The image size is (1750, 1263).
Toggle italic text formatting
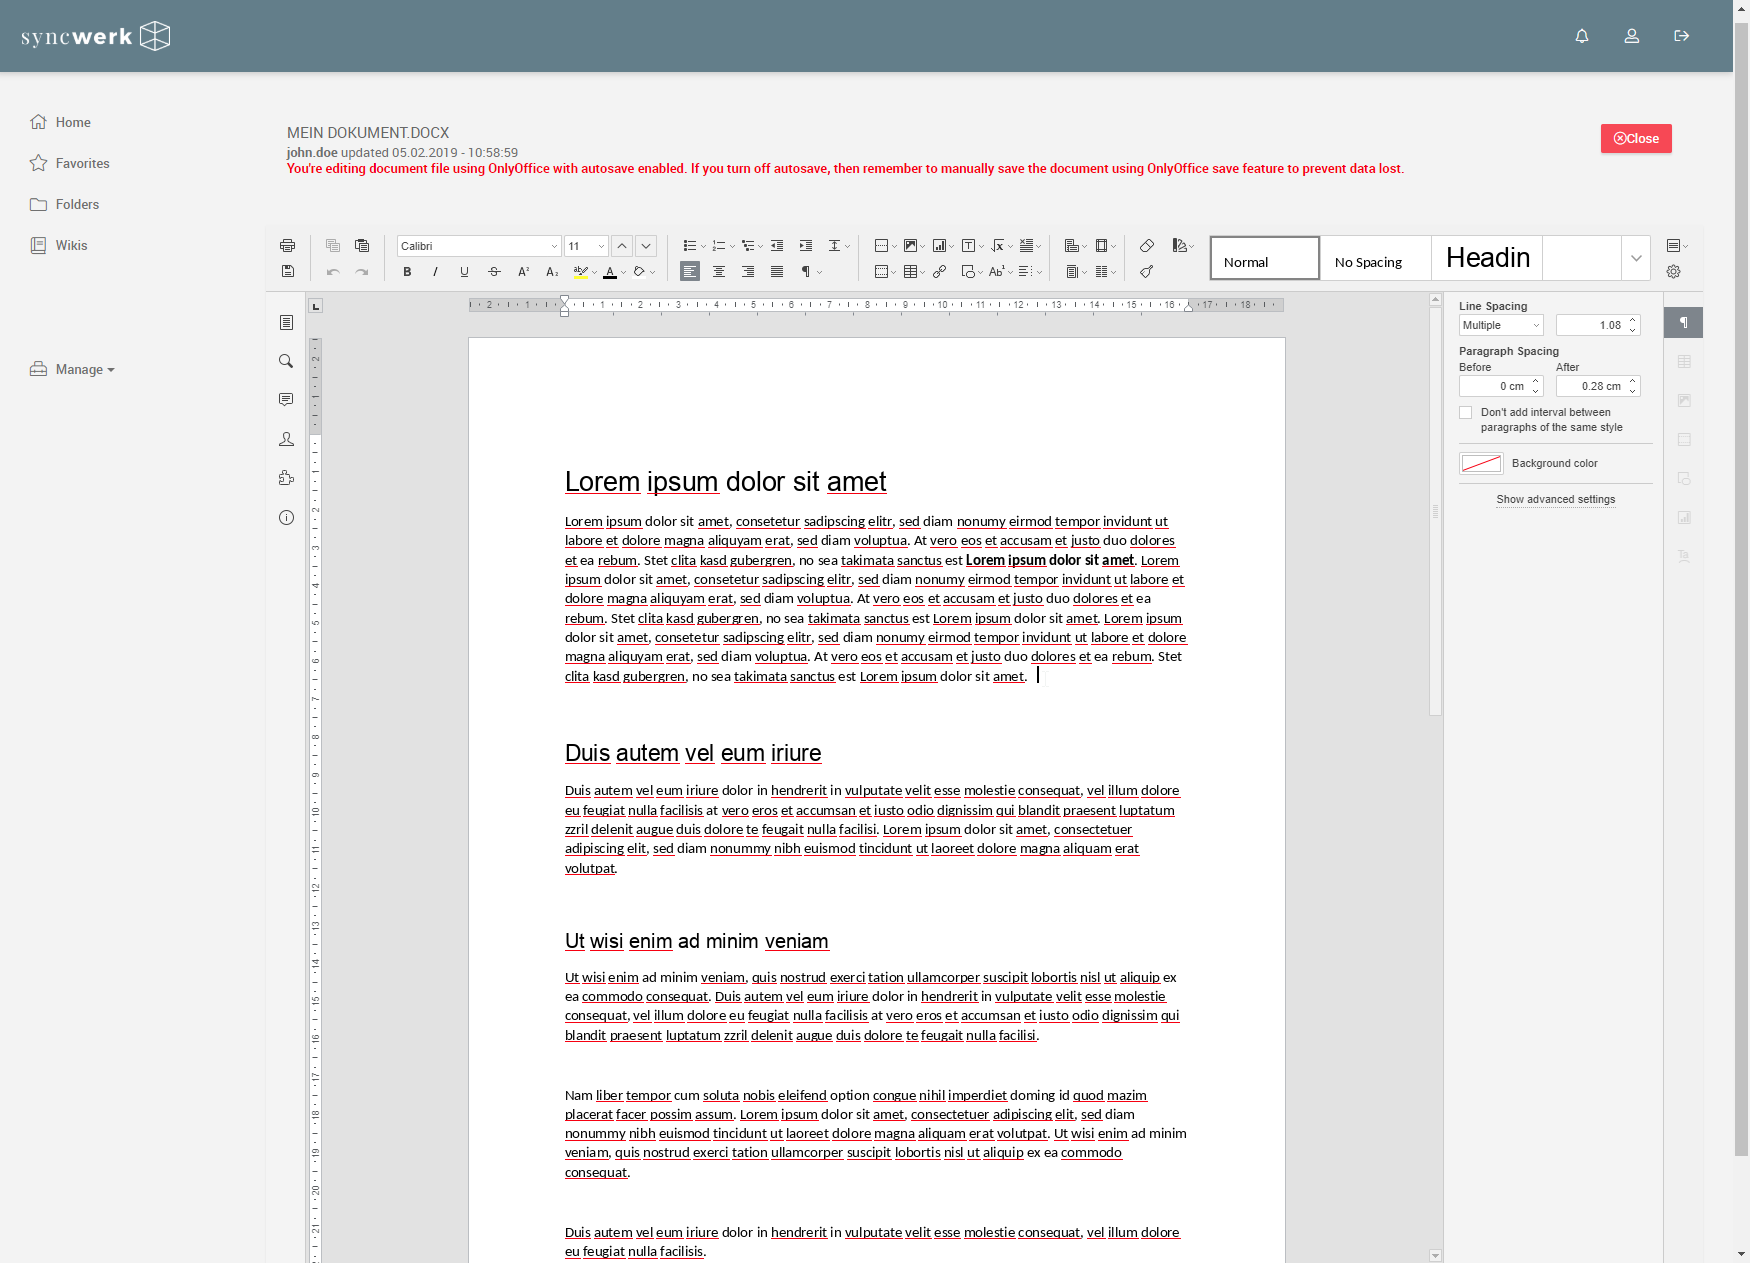pos(435,272)
